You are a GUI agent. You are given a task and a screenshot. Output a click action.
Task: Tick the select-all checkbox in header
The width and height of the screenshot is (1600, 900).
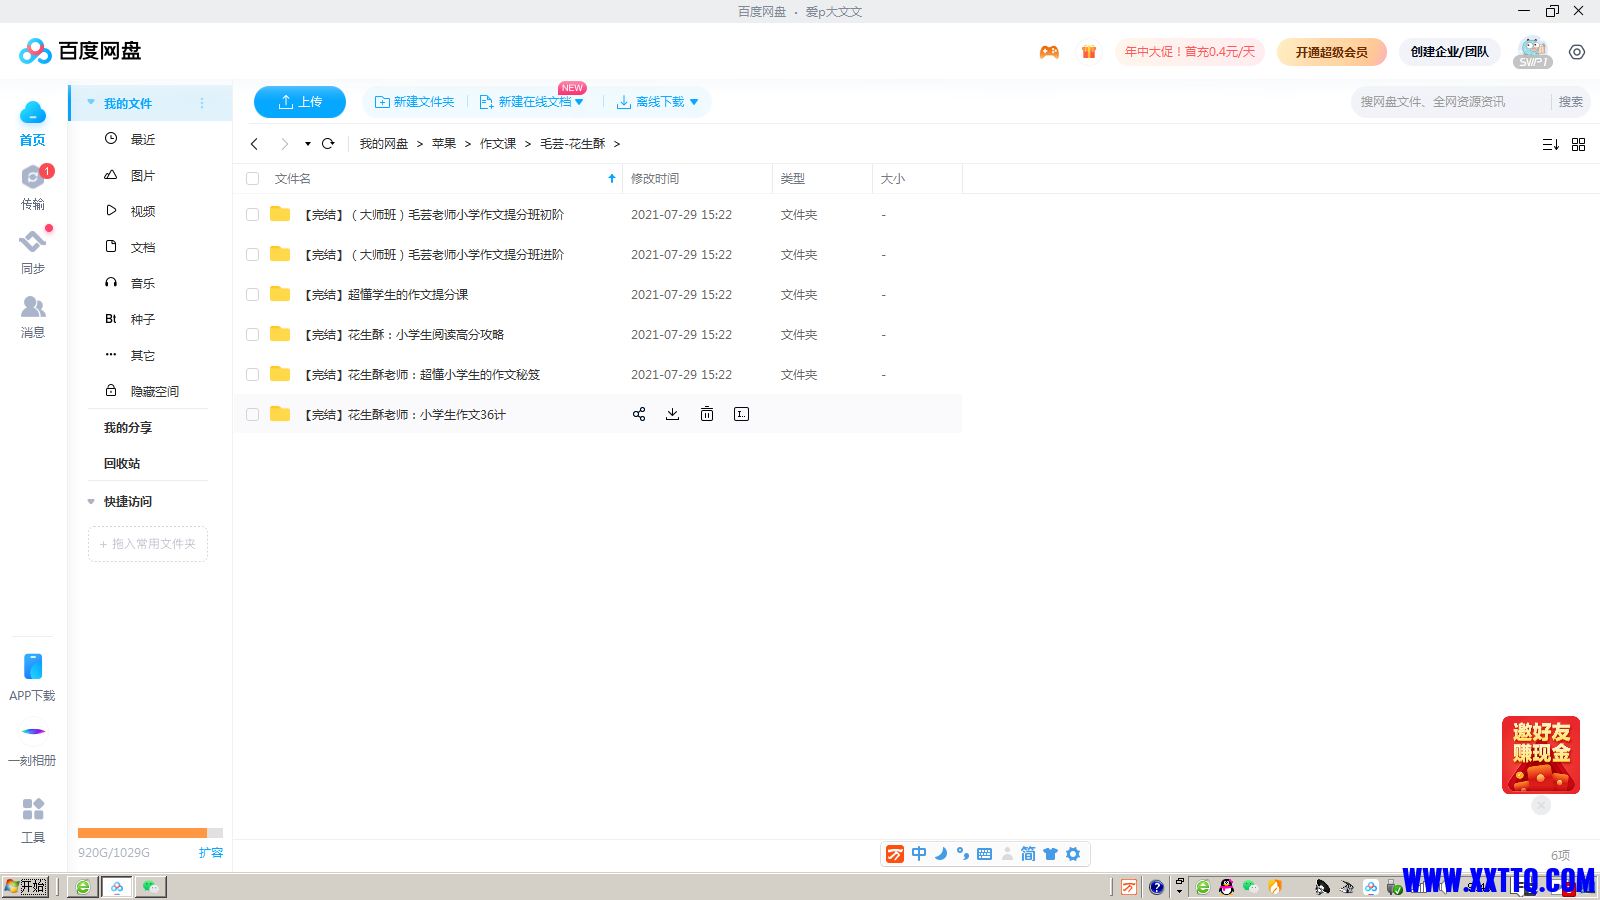(x=253, y=179)
